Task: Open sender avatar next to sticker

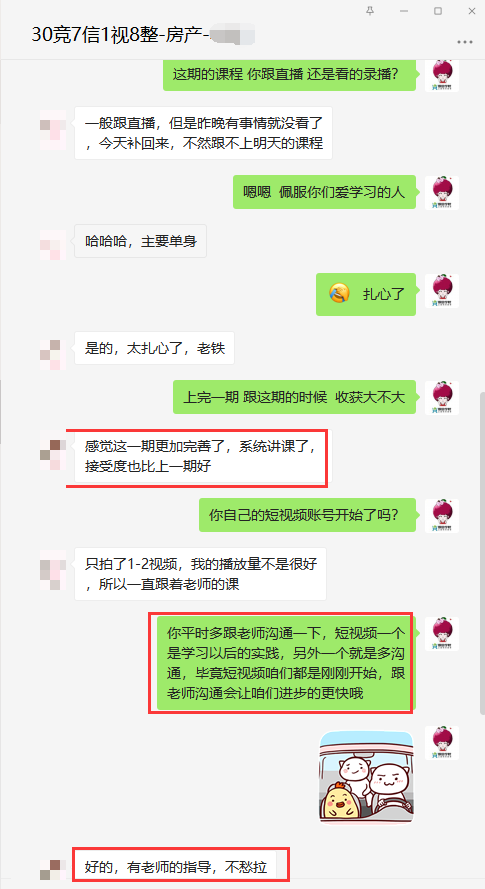Action: [442, 743]
